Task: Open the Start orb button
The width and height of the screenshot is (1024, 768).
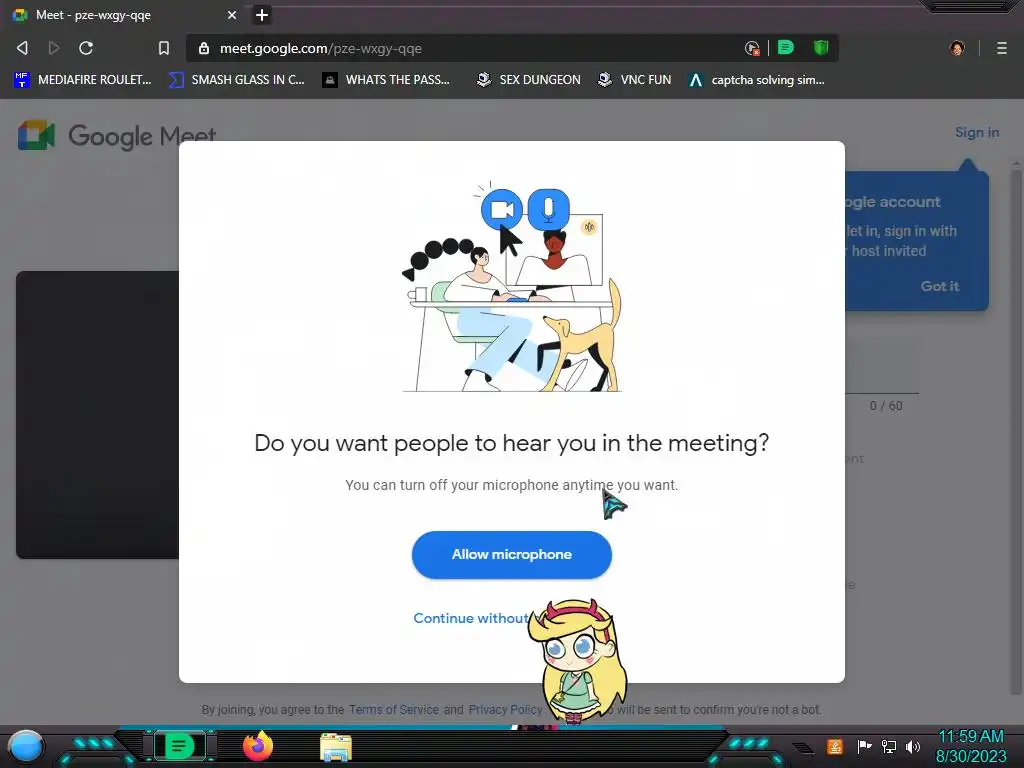Action: [25, 746]
